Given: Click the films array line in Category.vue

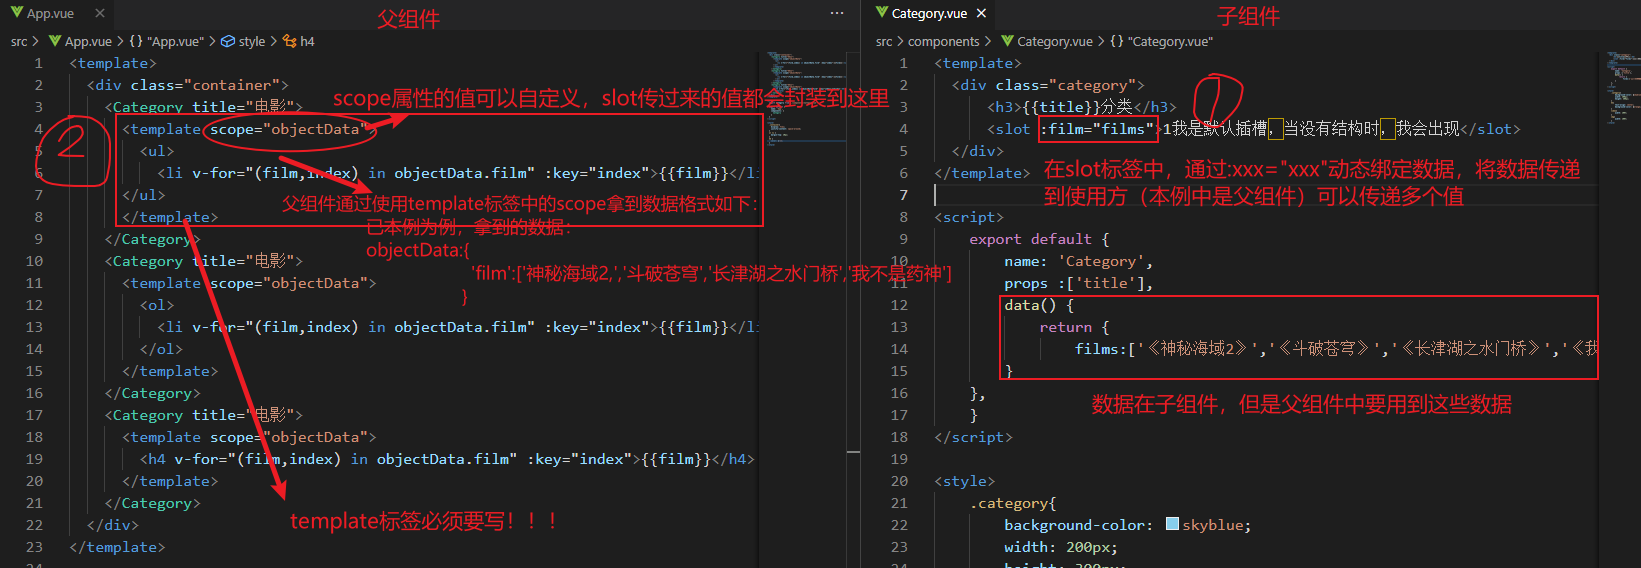Looking at the screenshot, I should coord(1337,349).
